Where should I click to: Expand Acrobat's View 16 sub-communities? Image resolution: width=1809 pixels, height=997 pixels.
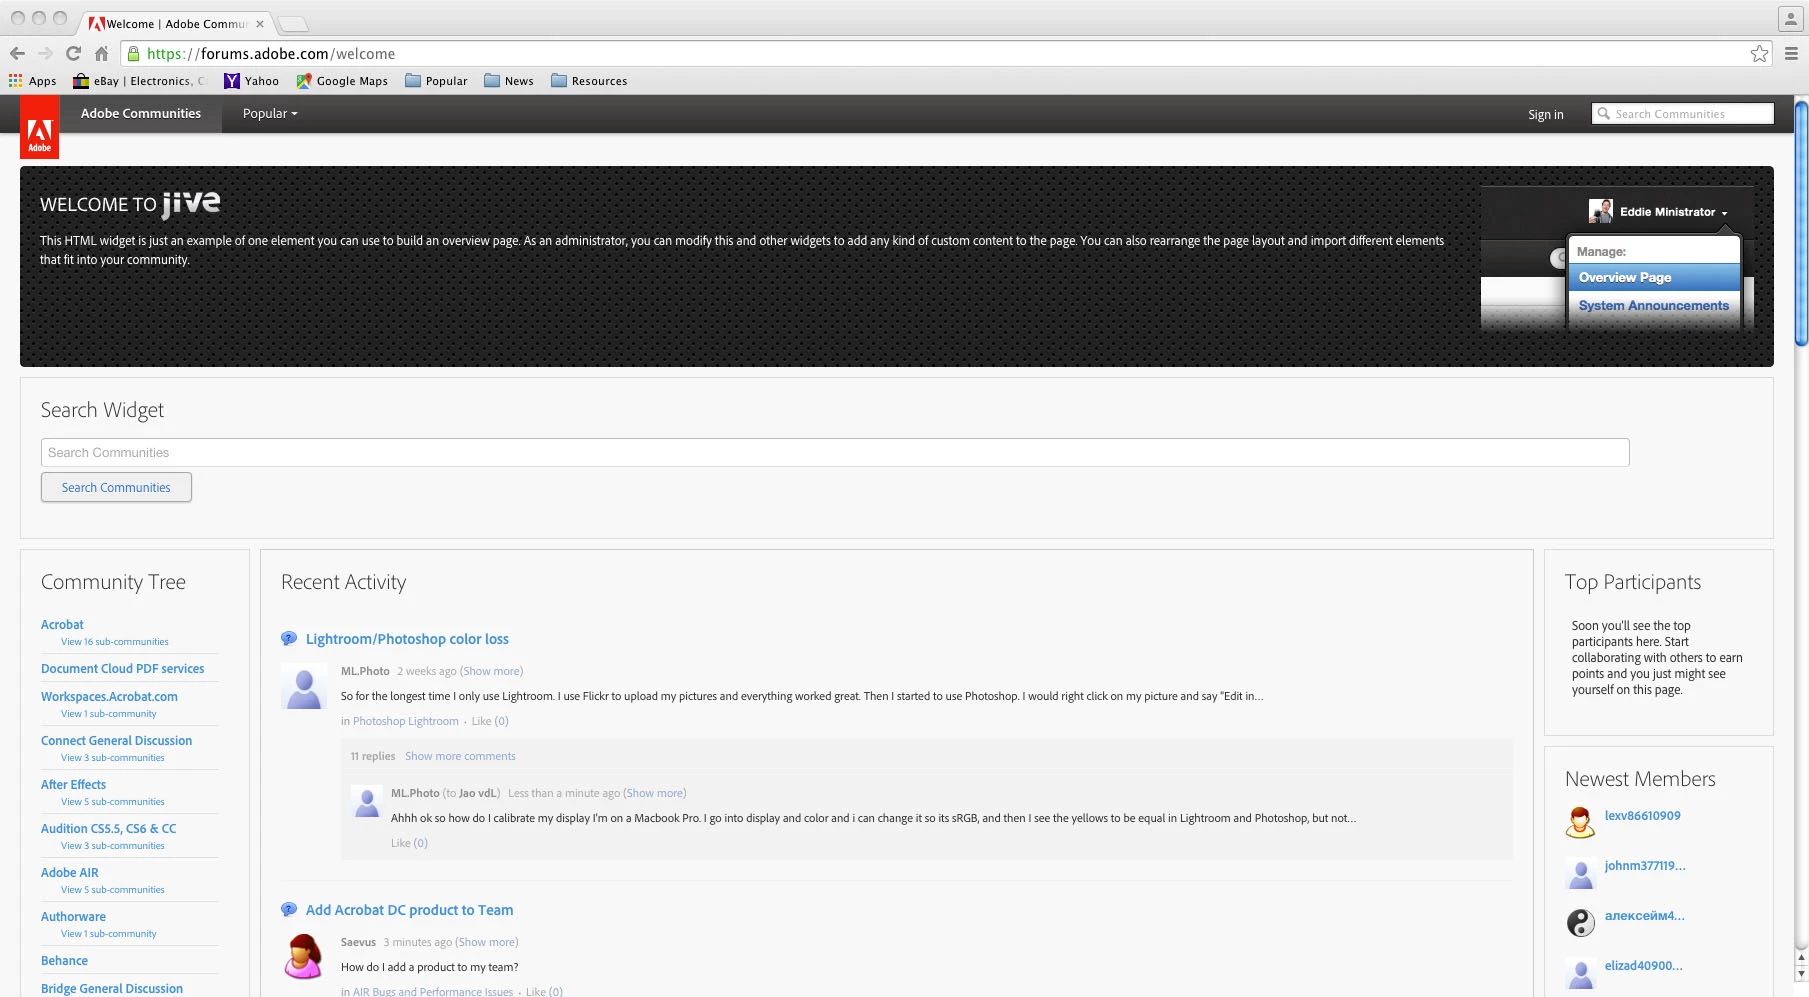pos(115,642)
